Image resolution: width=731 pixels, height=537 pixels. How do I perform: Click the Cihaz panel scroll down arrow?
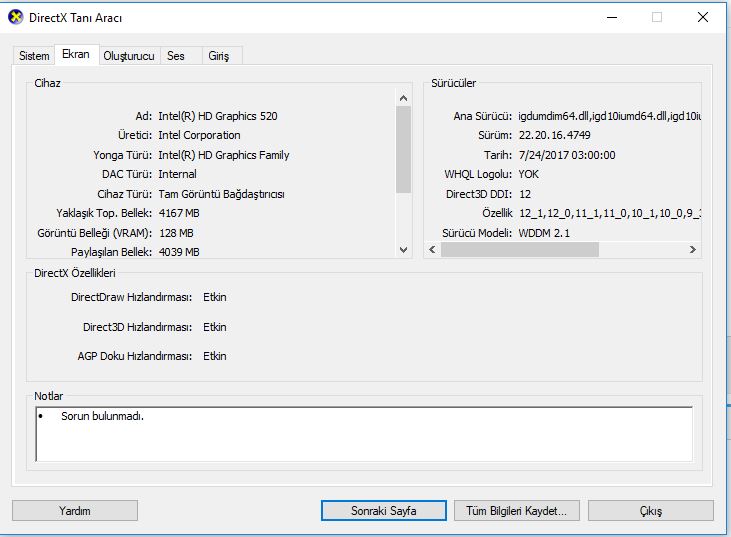(404, 250)
